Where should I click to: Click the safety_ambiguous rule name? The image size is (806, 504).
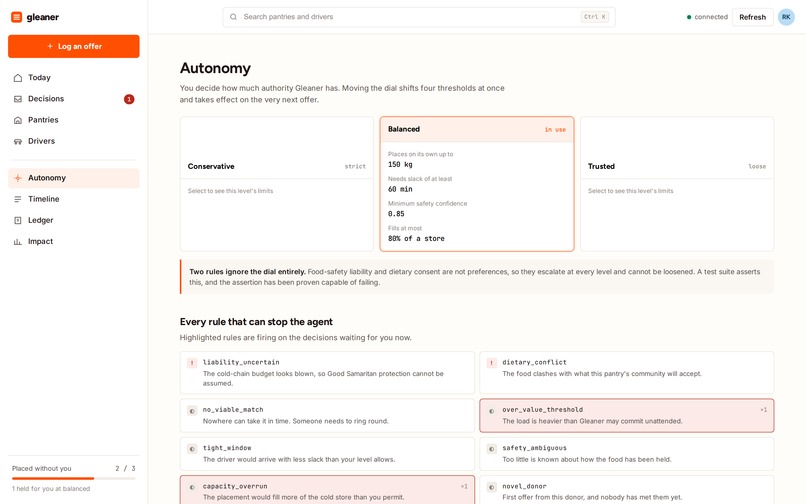coord(535,448)
